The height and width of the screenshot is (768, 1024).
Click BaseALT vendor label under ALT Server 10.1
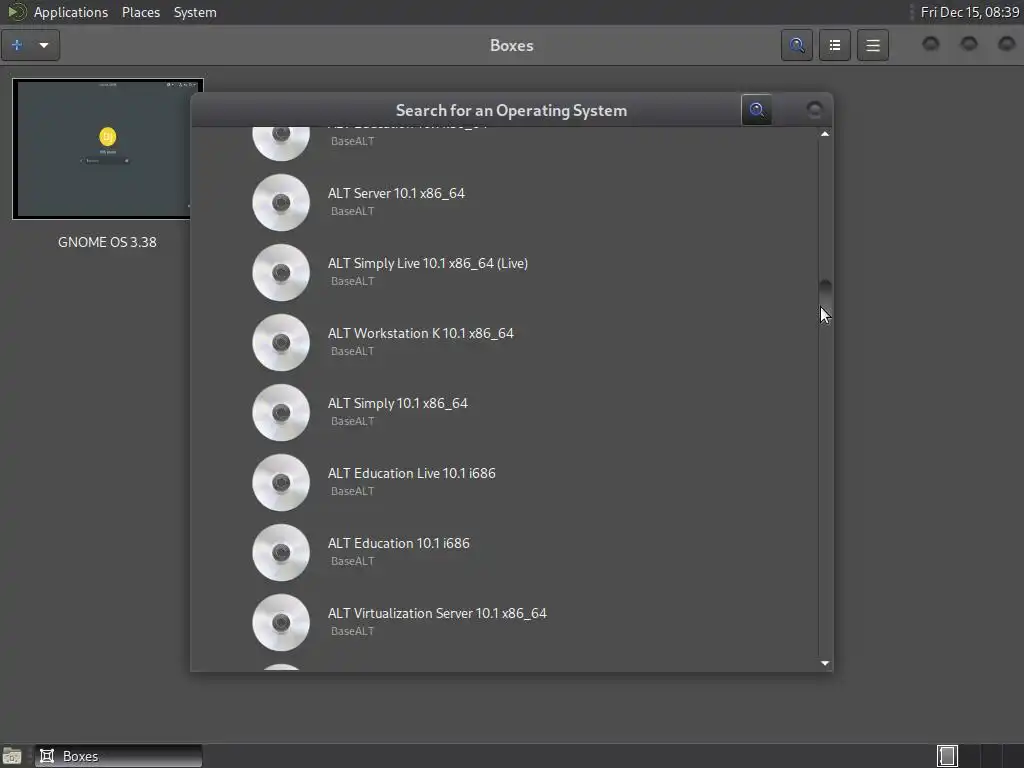353,211
